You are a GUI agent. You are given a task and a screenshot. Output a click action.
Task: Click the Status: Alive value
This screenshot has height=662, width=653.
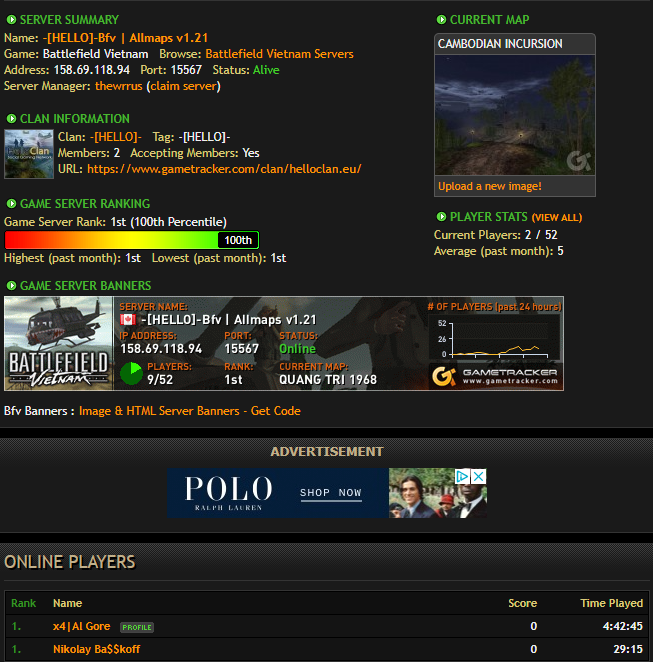266,70
